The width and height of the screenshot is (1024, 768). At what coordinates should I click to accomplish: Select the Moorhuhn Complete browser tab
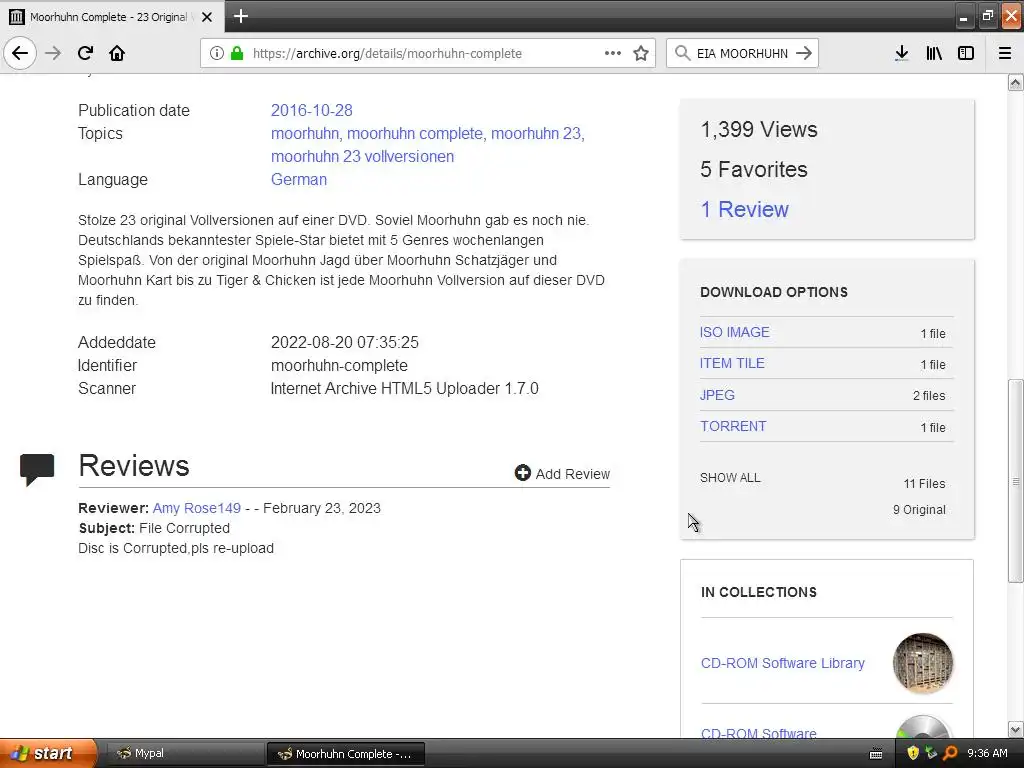pyautogui.click(x=112, y=17)
